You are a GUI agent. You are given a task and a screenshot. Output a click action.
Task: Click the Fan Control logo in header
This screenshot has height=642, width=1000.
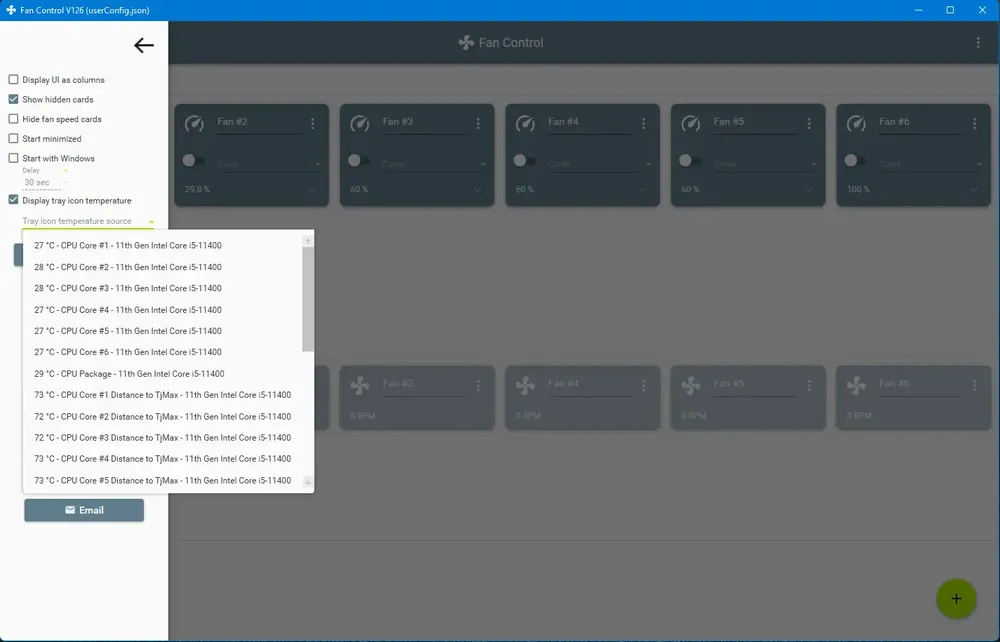pos(466,43)
